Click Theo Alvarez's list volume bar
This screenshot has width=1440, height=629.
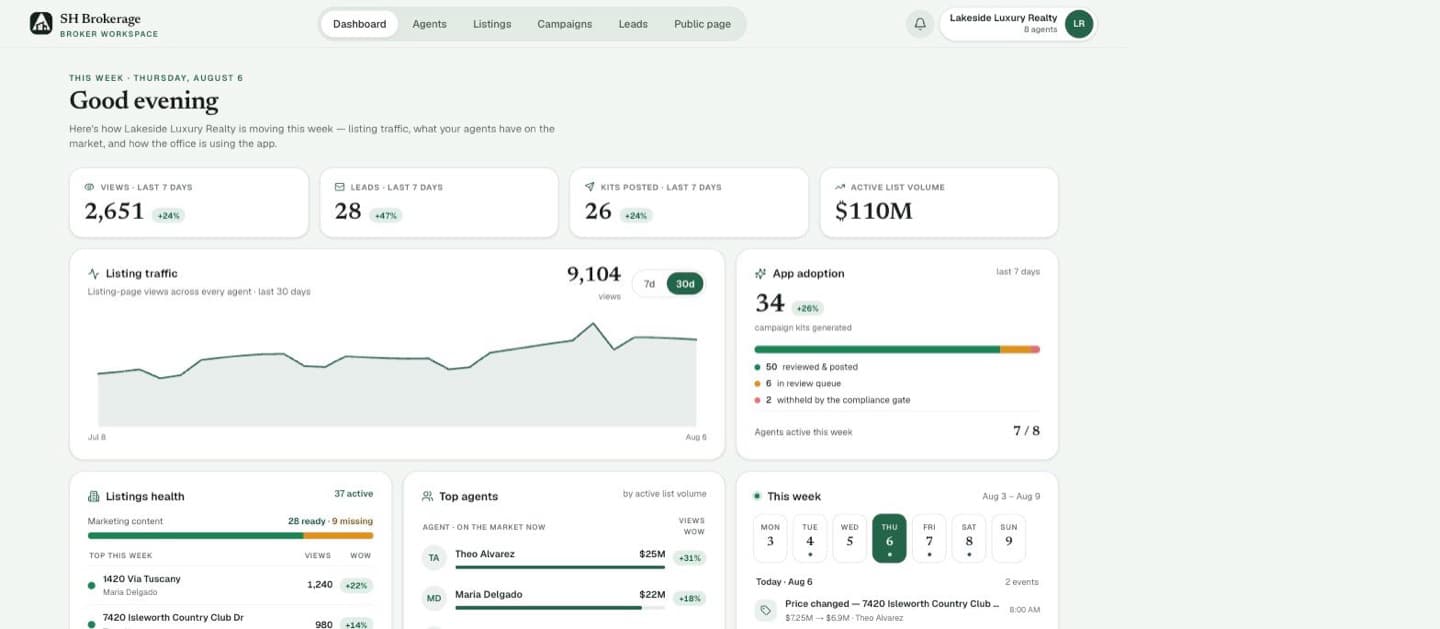[x=560, y=567]
